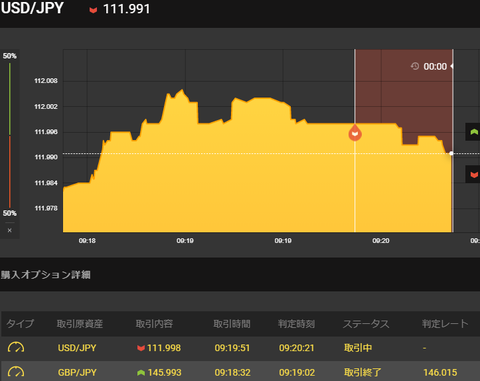Click the red LOW arrow button

473,174
